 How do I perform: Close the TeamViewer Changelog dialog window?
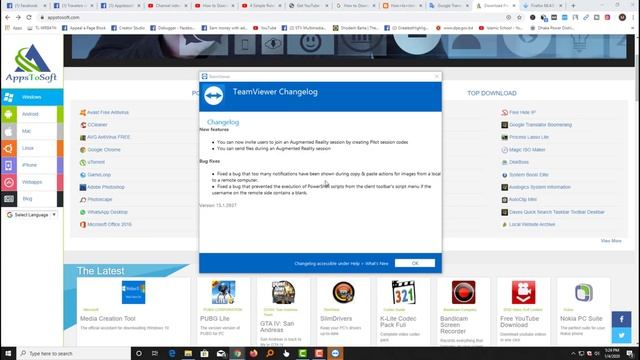436,76
